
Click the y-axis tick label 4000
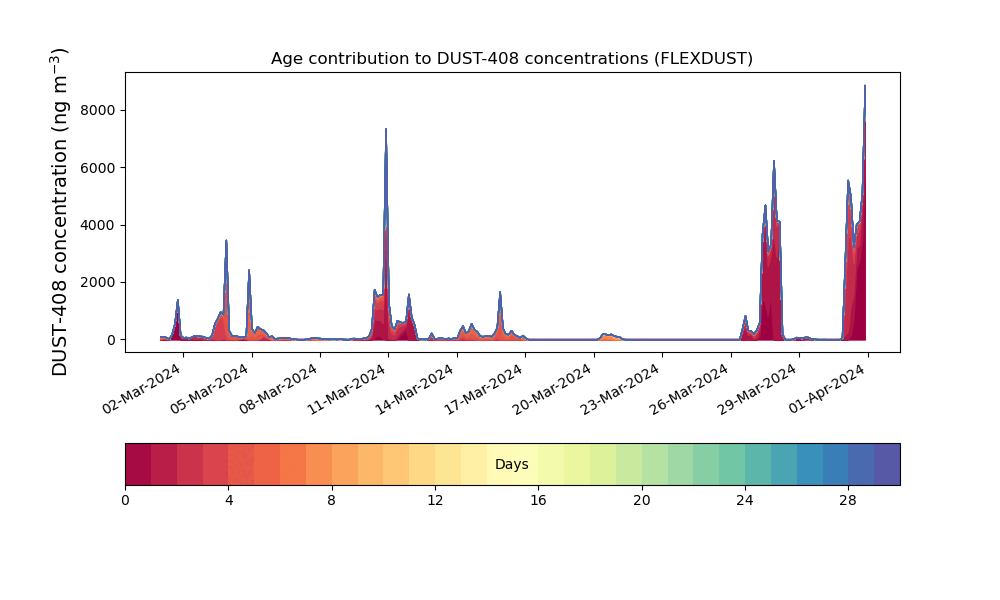point(98,225)
